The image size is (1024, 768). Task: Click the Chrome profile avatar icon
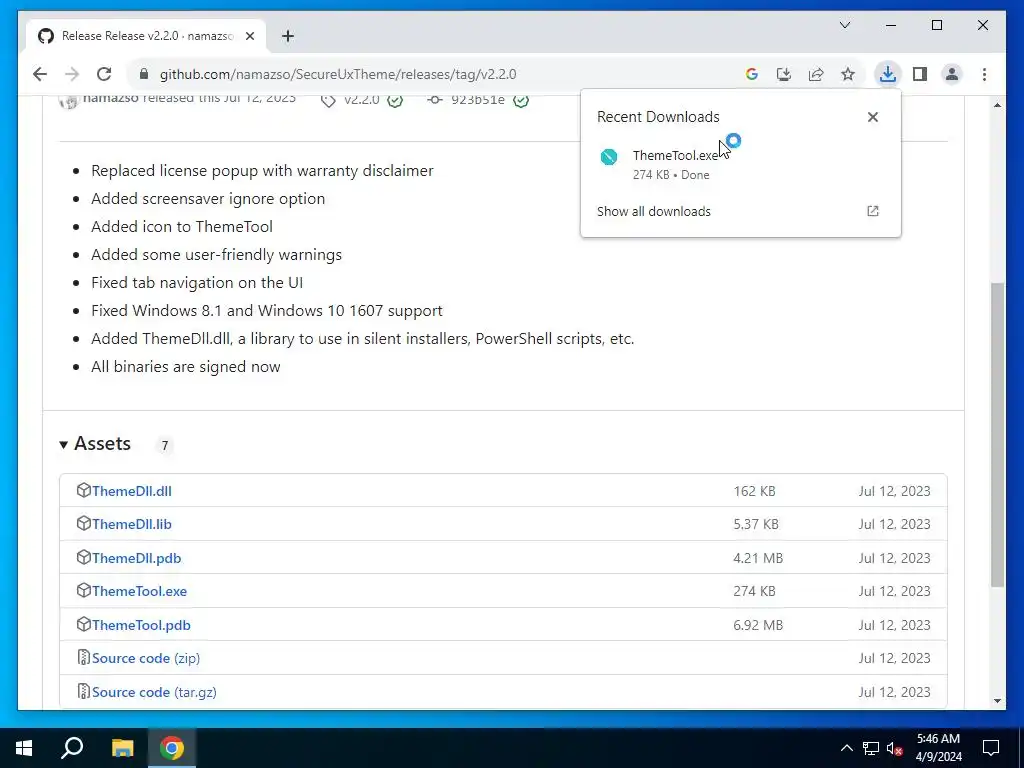coord(952,74)
